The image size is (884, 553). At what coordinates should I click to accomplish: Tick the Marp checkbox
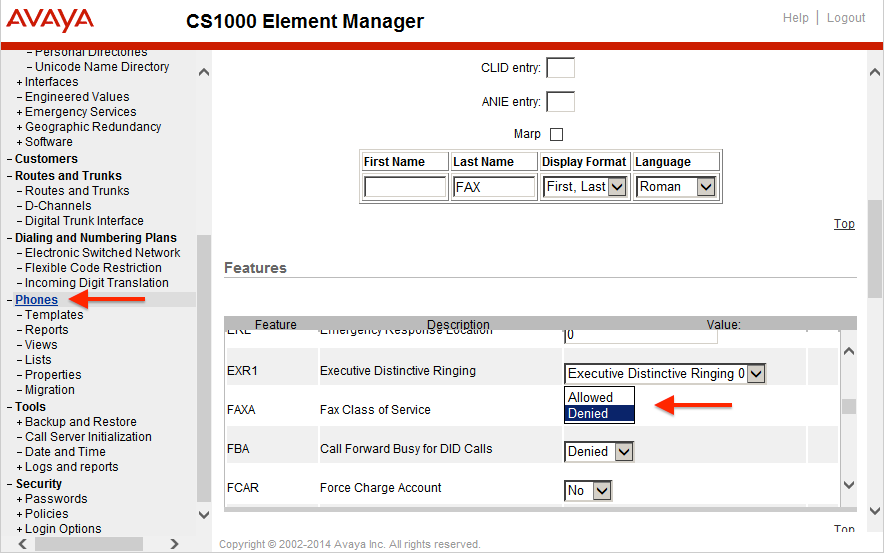click(556, 134)
